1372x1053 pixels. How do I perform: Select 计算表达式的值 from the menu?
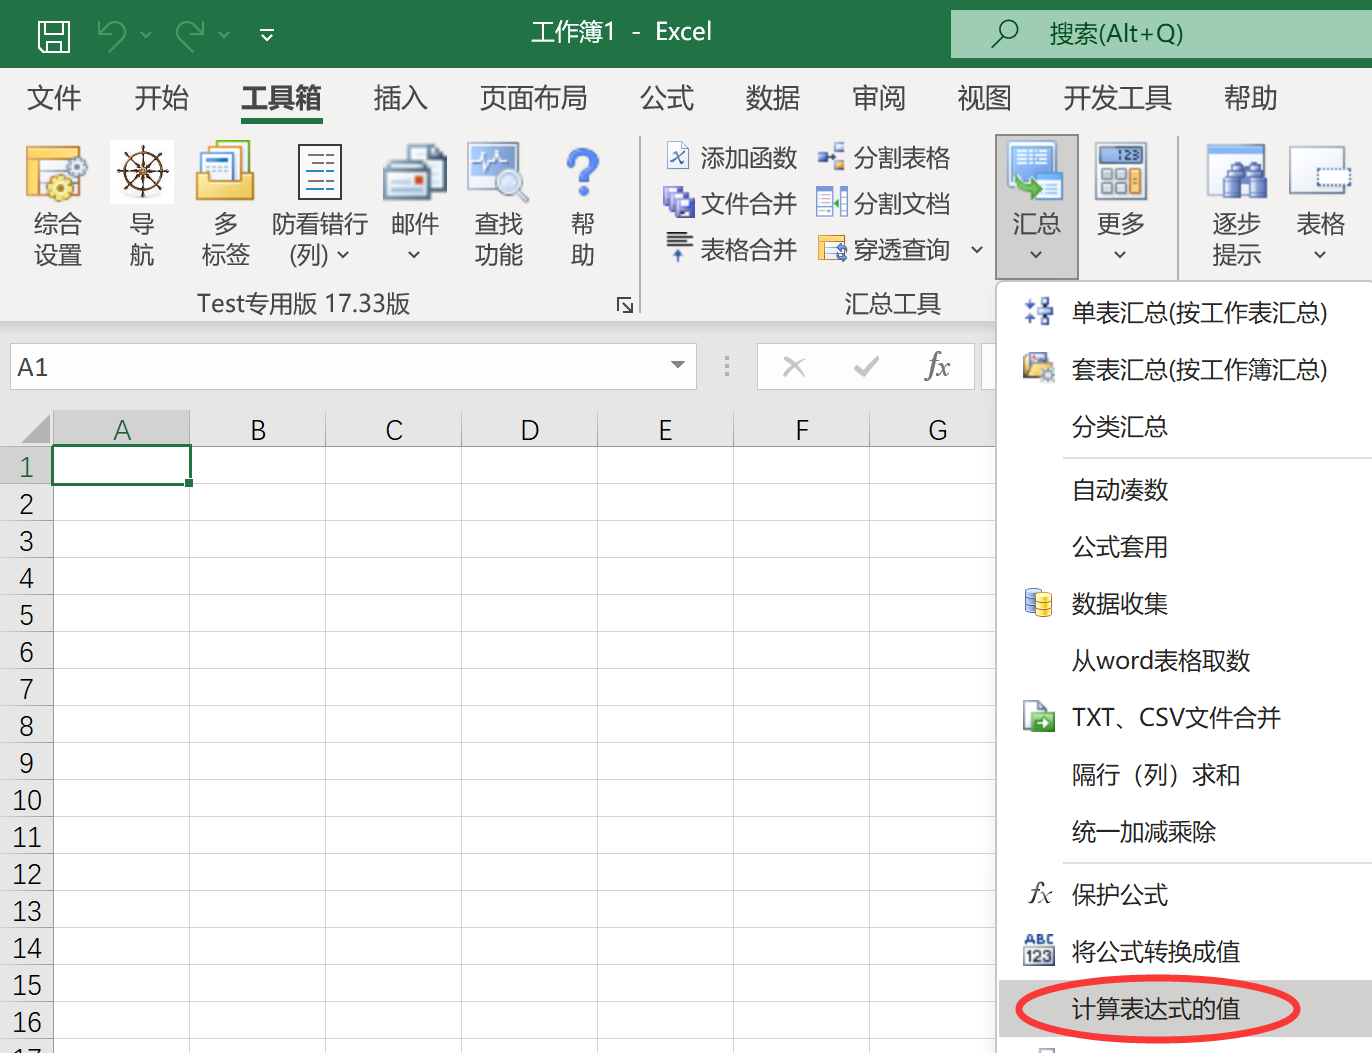1155,1009
